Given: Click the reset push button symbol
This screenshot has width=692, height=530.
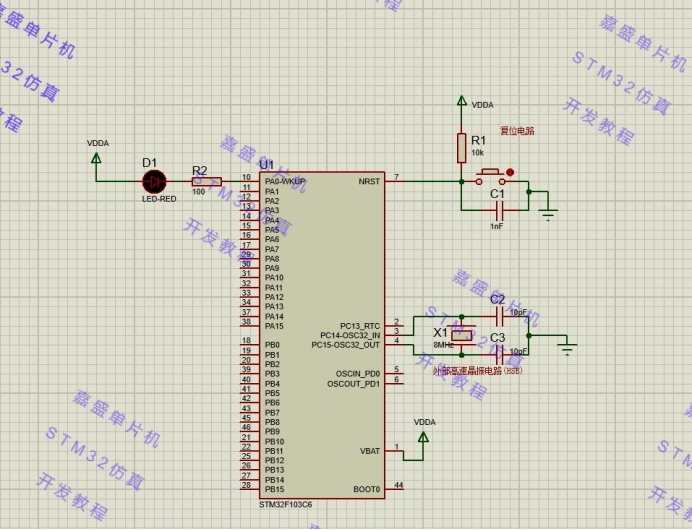Looking at the screenshot, I should coord(490,177).
